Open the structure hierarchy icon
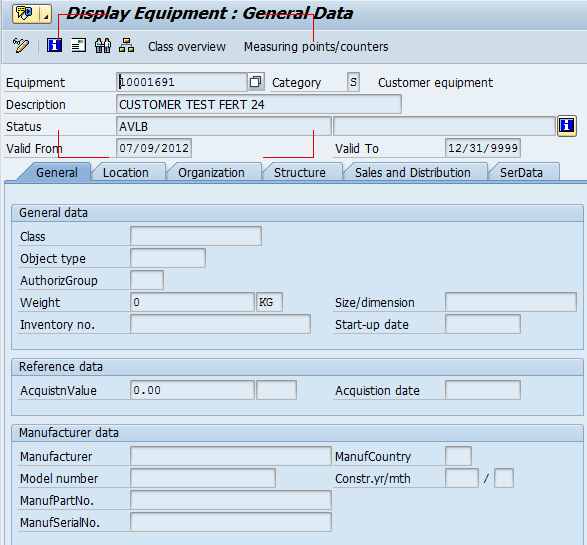This screenshot has width=587, height=545. (x=127, y=46)
